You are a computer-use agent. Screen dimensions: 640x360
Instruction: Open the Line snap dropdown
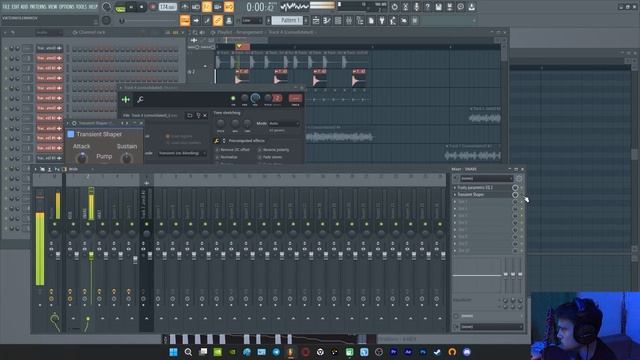252,20
